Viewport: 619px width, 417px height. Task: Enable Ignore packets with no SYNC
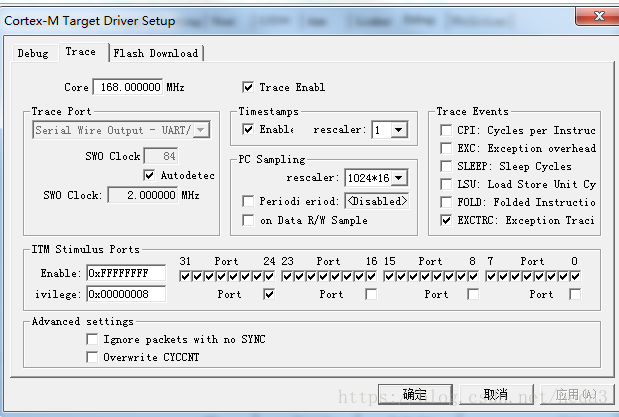point(92,339)
